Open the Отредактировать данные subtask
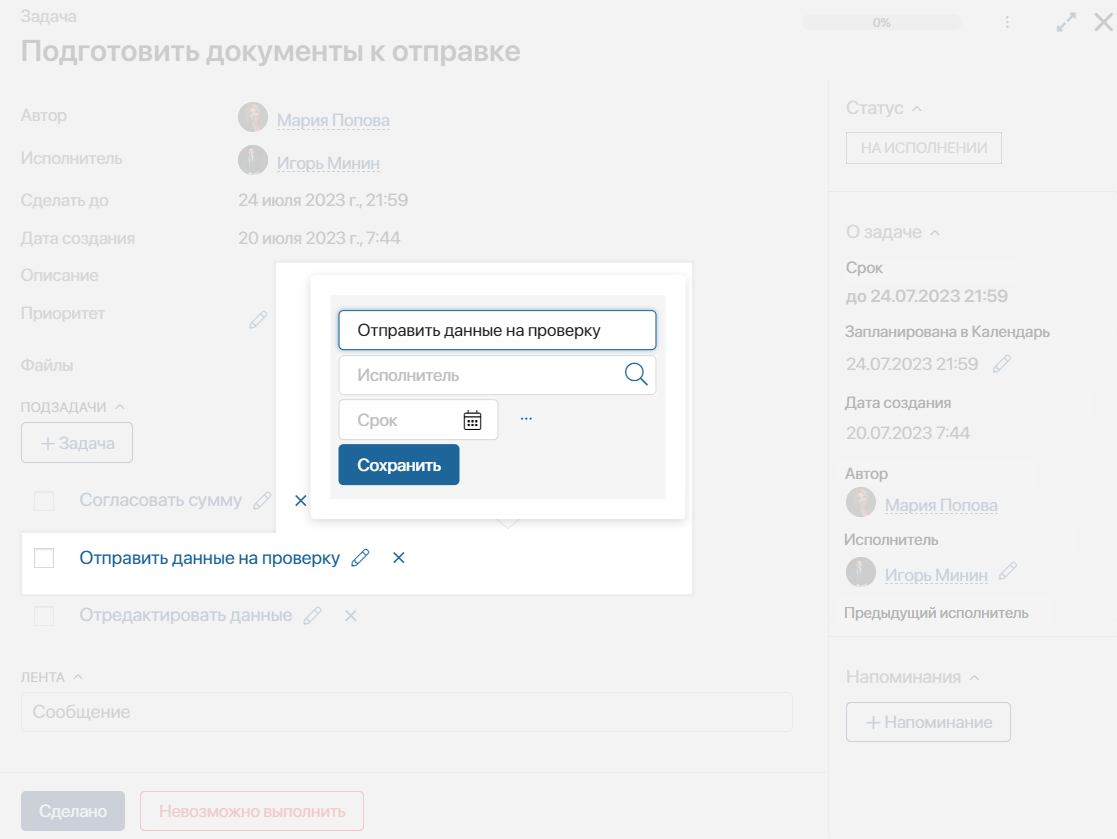This screenshot has width=1117, height=839. tap(185, 615)
